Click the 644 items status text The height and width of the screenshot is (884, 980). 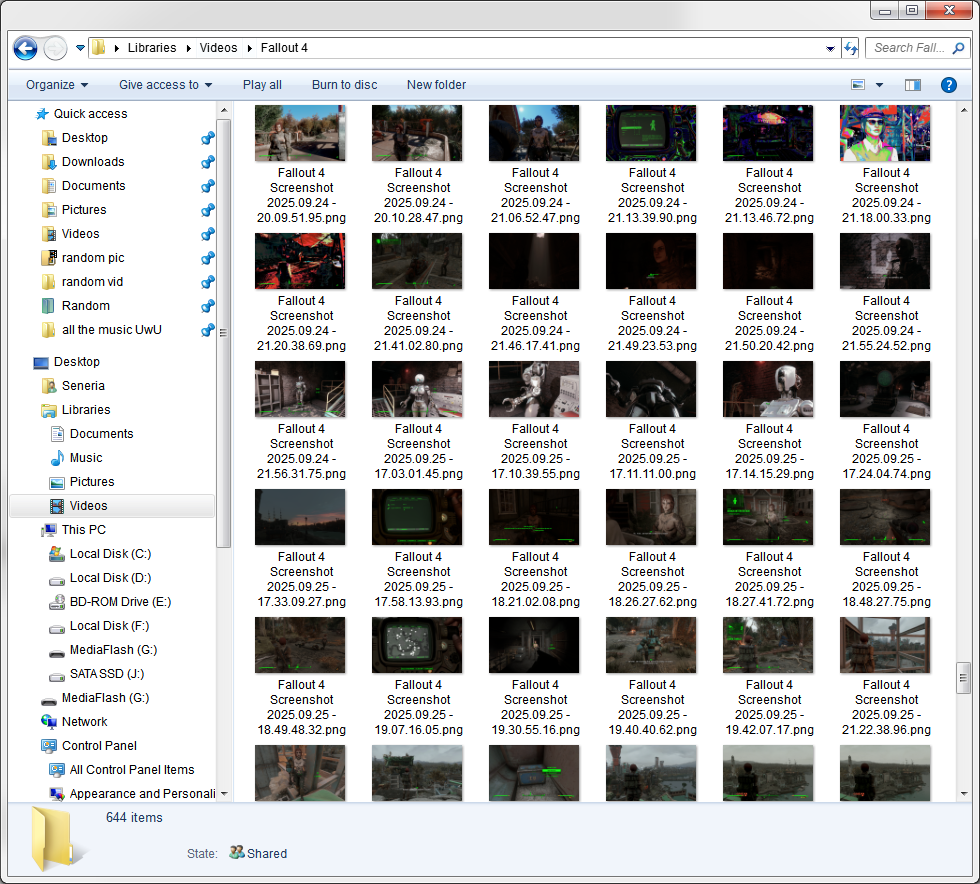[x=134, y=818]
